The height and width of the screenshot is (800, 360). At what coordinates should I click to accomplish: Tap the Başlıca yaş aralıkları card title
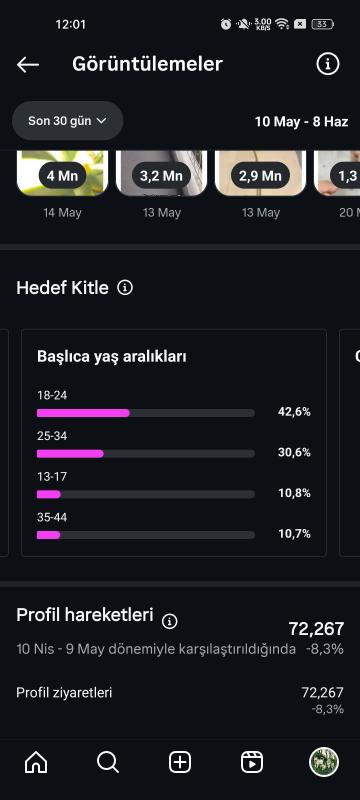tap(112, 357)
